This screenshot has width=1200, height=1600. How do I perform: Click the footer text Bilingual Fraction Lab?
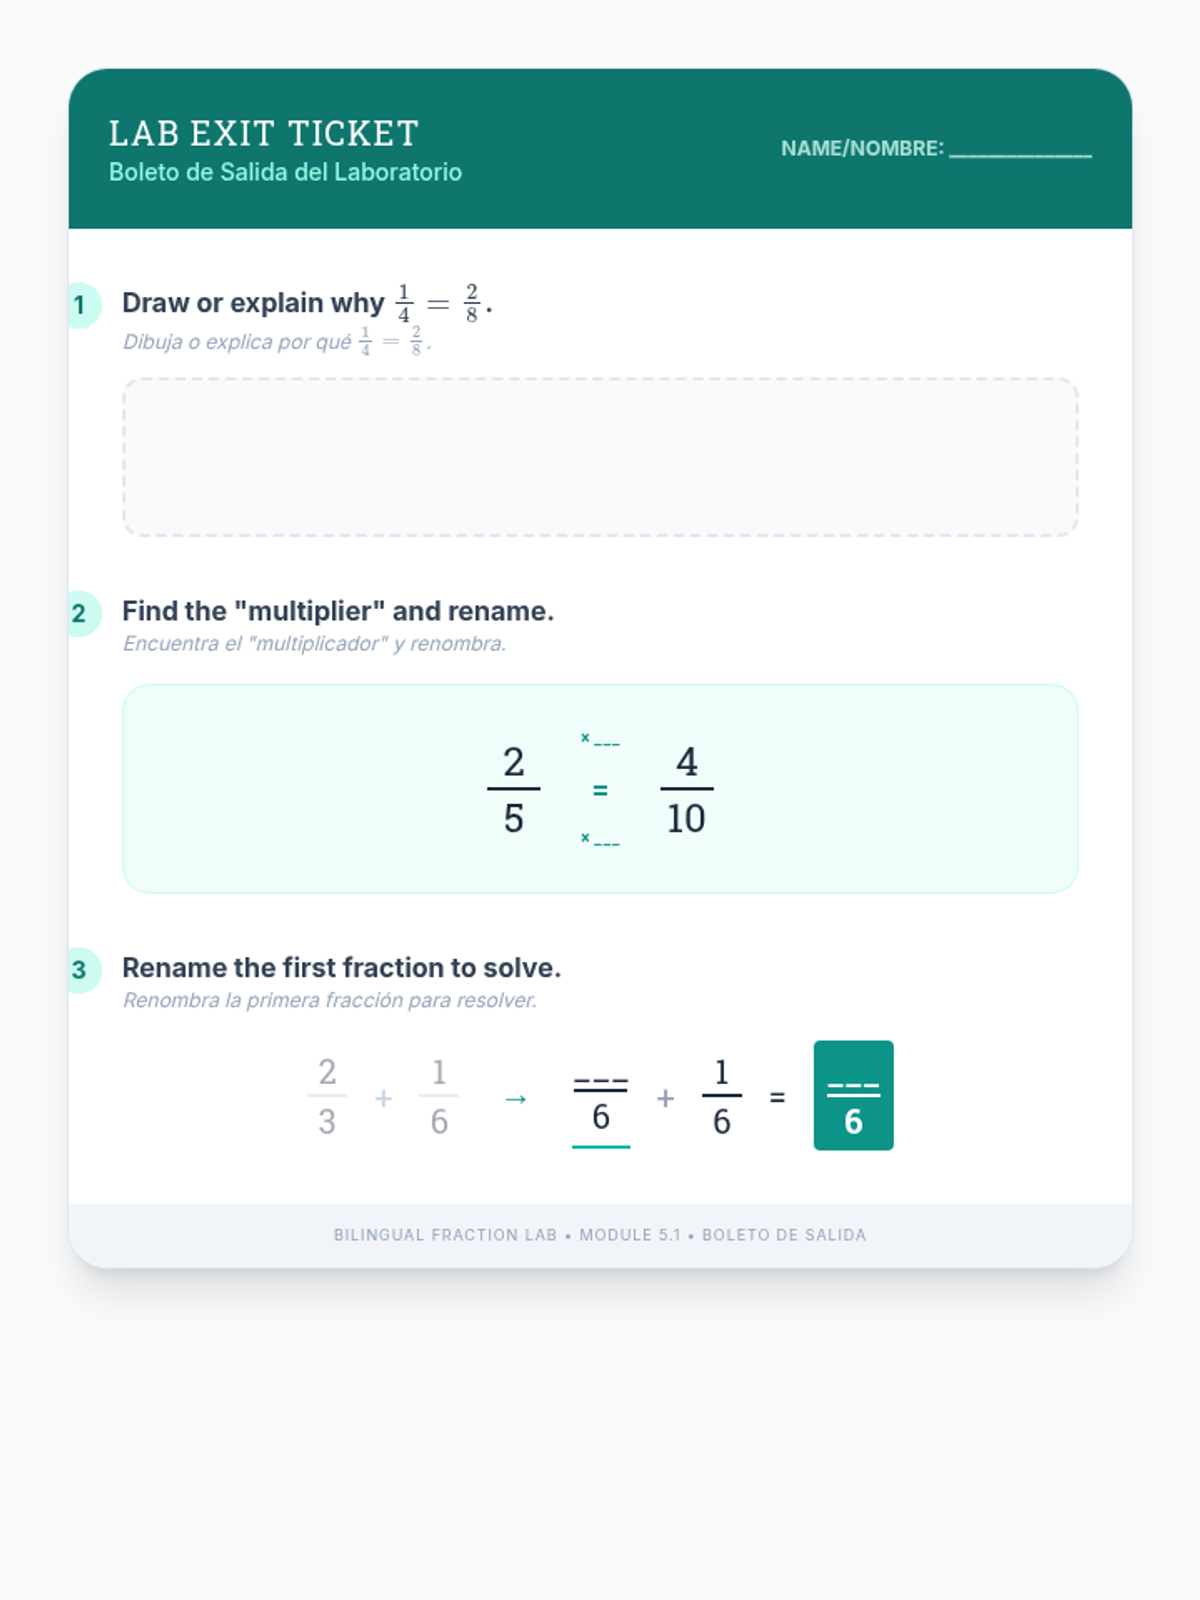point(445,1235)
